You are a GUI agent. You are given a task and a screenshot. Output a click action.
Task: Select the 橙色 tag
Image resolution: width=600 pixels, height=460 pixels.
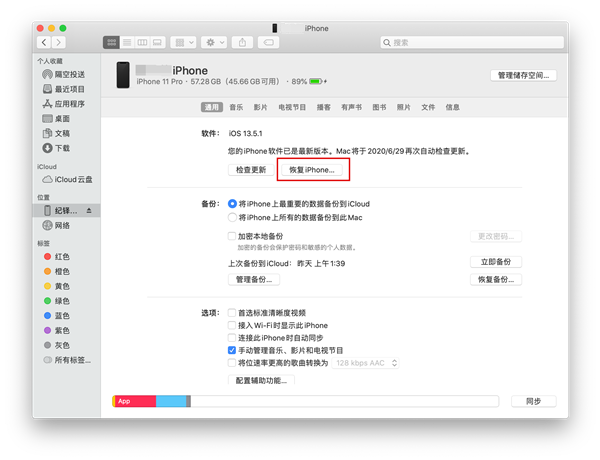57,271
